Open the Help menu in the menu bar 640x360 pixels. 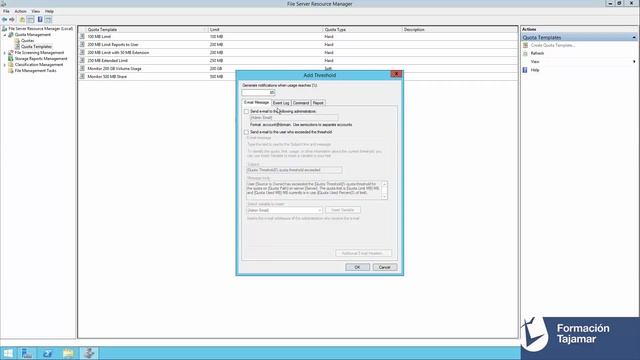coord(49,11)
